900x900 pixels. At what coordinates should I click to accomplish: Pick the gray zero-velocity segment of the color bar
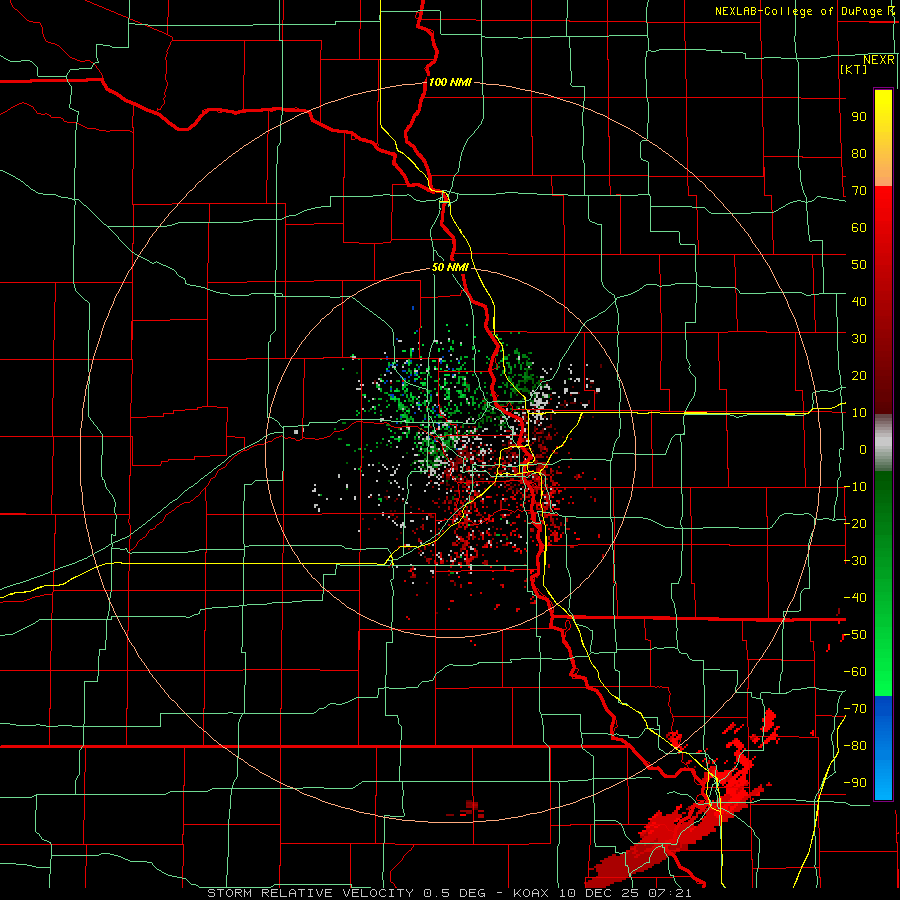pos(883,443)
